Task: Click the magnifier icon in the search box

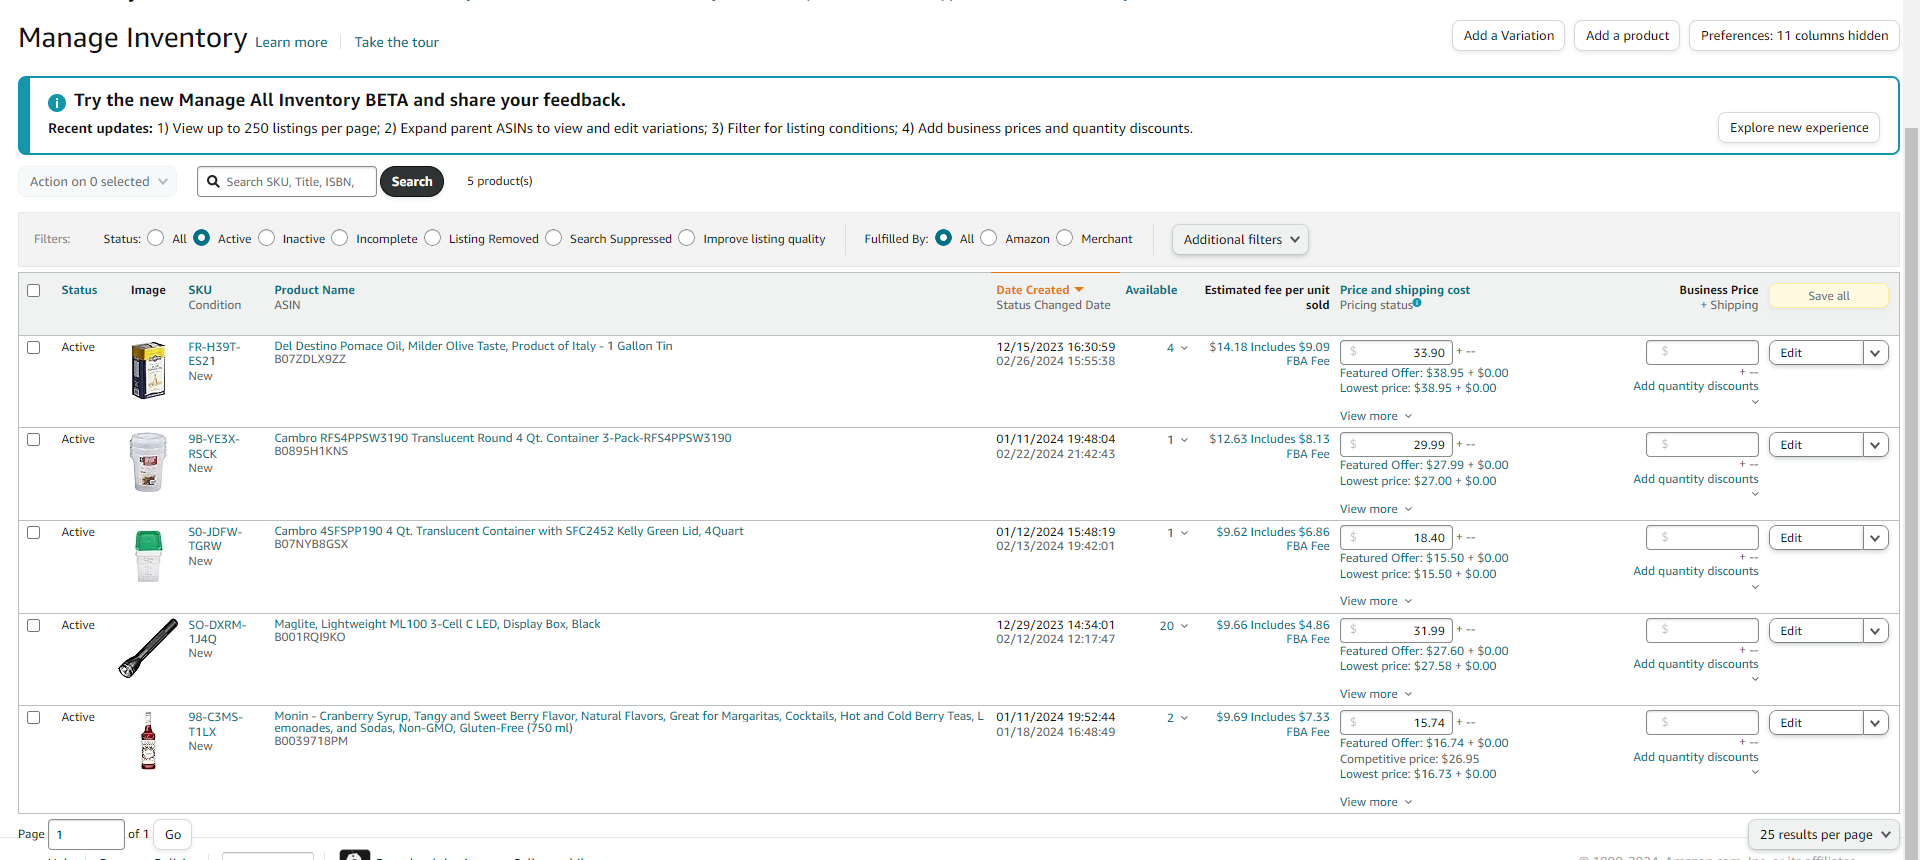Action: point(213,182)
